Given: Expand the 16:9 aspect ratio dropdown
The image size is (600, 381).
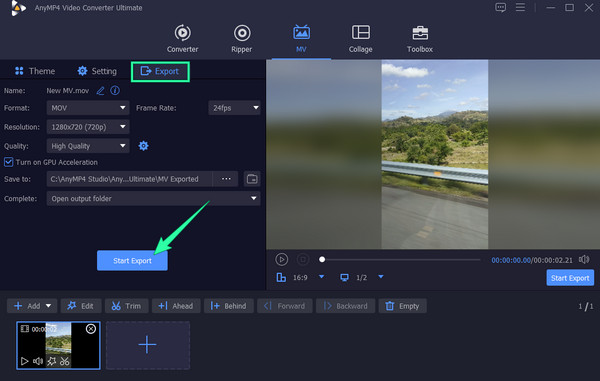Looking at the screenshot, I should coord(321,277).
